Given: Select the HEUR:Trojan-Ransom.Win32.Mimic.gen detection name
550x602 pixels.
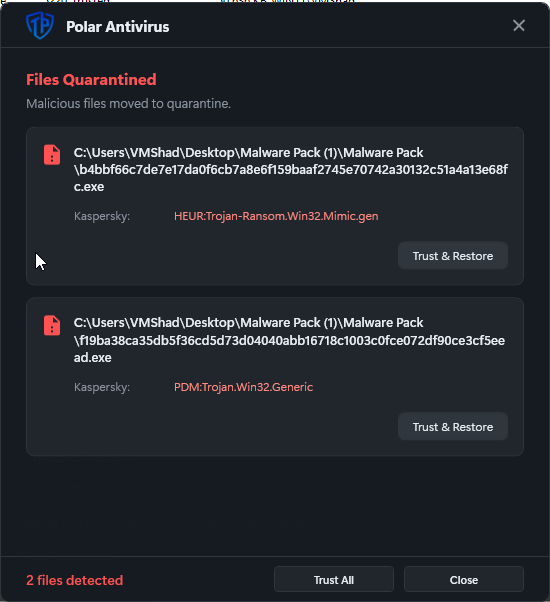Looking at the screenshot, I should (276, 216).
